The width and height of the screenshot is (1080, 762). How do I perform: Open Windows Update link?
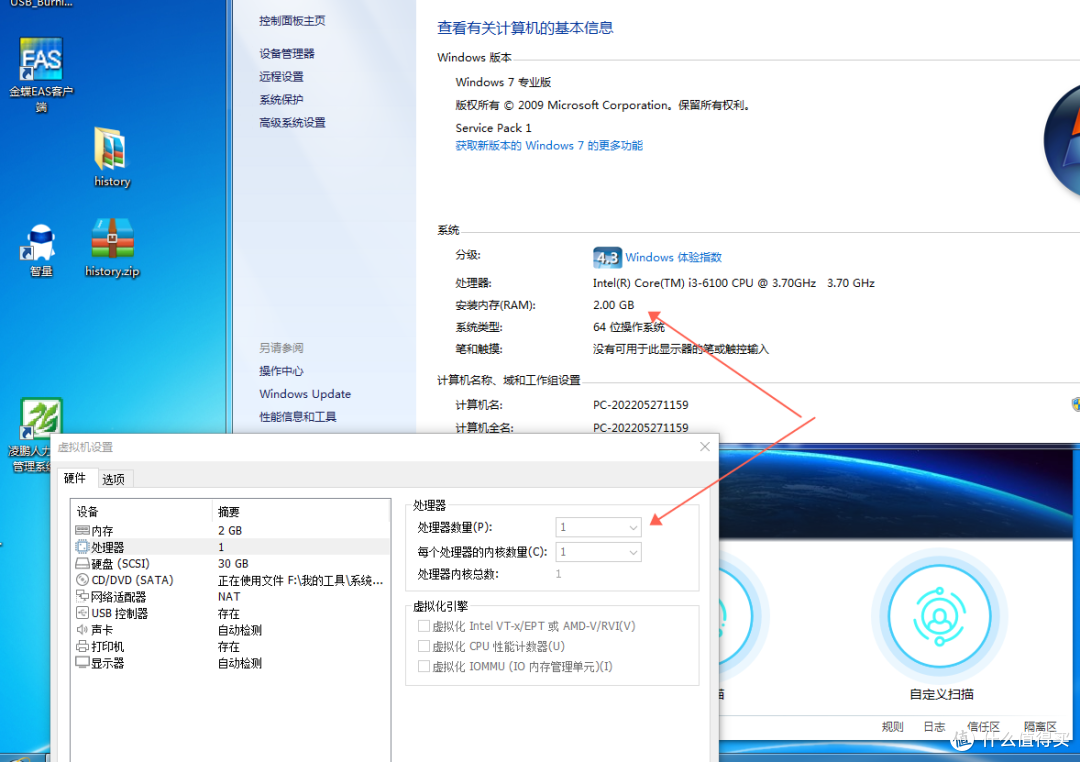(305, 393)
